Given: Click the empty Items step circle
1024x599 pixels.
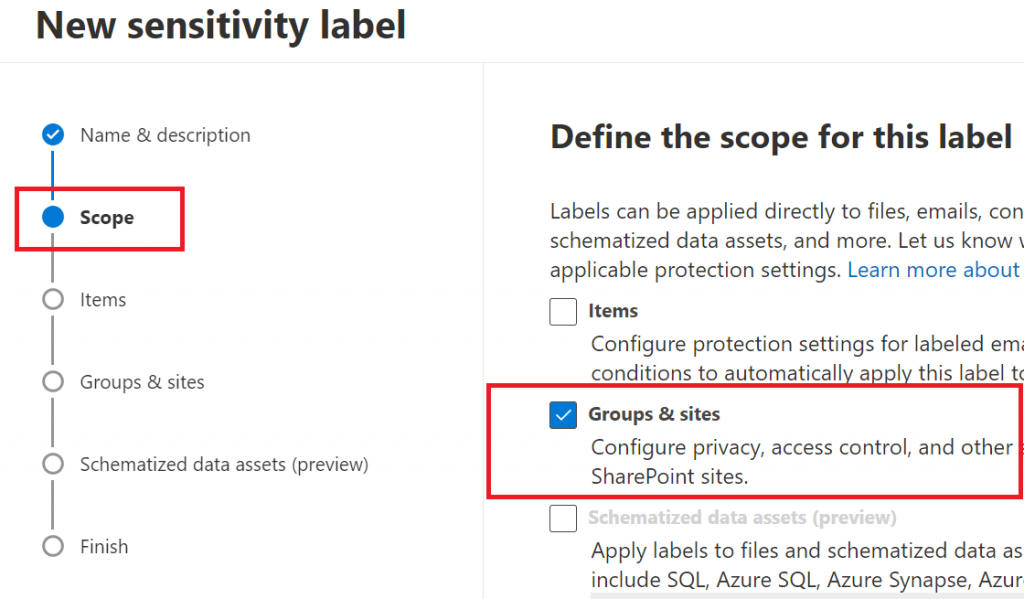Looking at the screenshot, I should click(53, 299).
